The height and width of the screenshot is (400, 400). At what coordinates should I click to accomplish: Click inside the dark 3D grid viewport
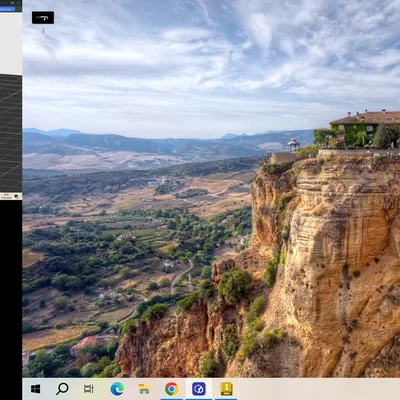[11, 133]
